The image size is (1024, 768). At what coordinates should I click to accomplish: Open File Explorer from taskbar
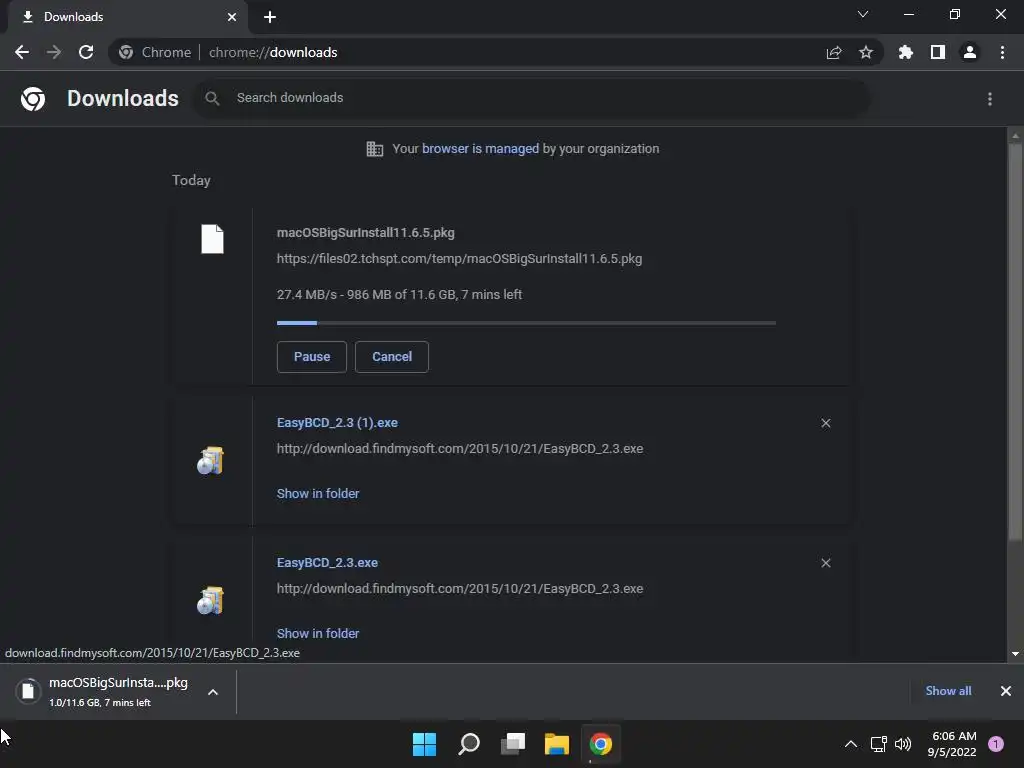pos(557,744)
